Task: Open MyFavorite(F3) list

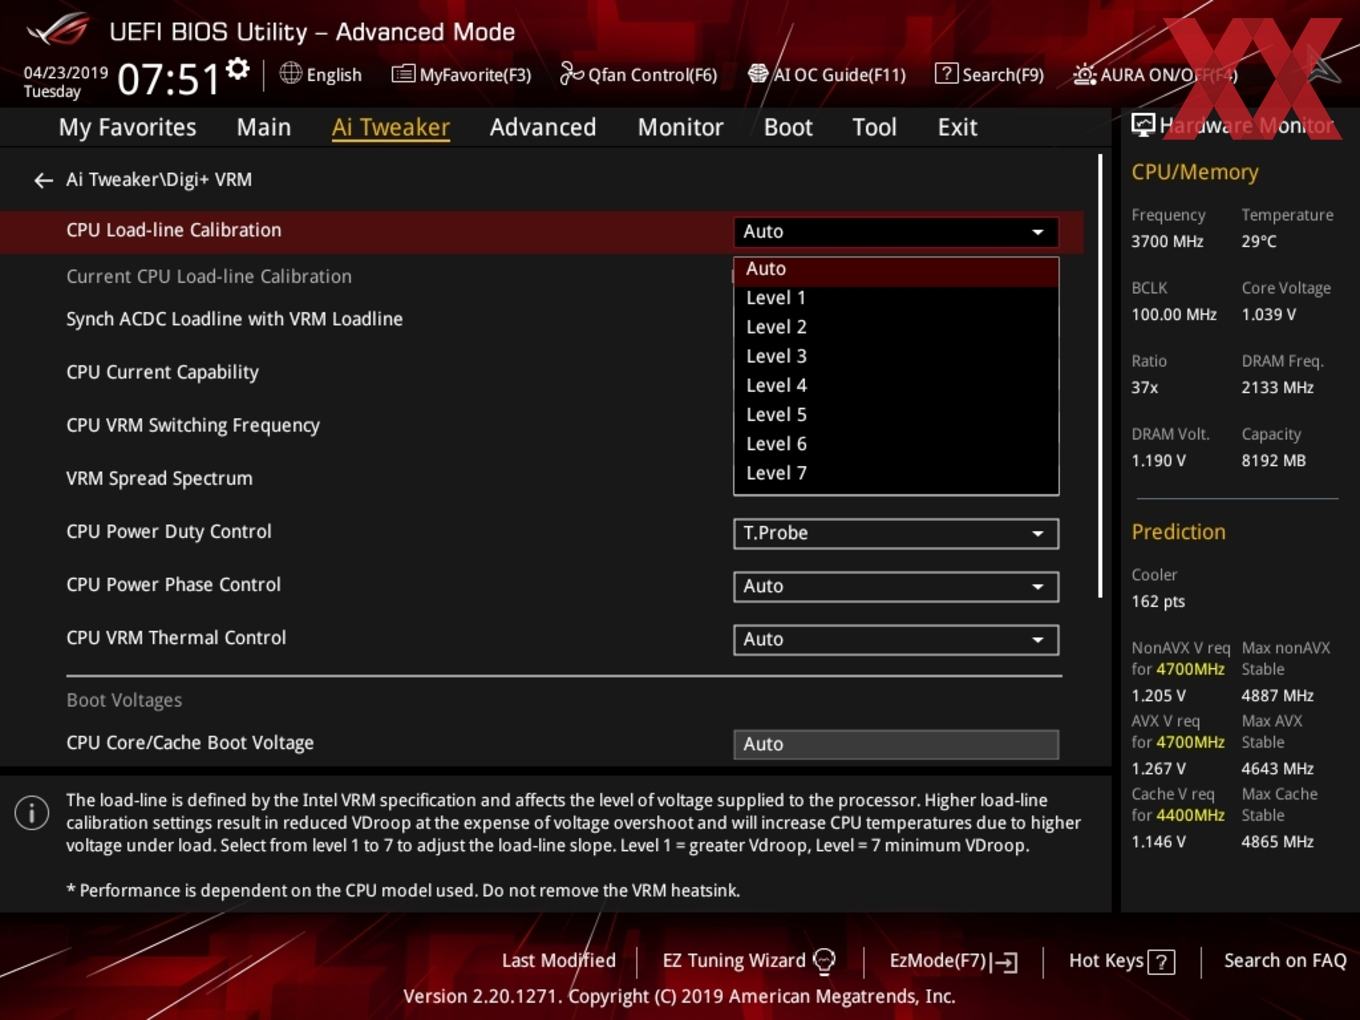Action: click(461, 75)
